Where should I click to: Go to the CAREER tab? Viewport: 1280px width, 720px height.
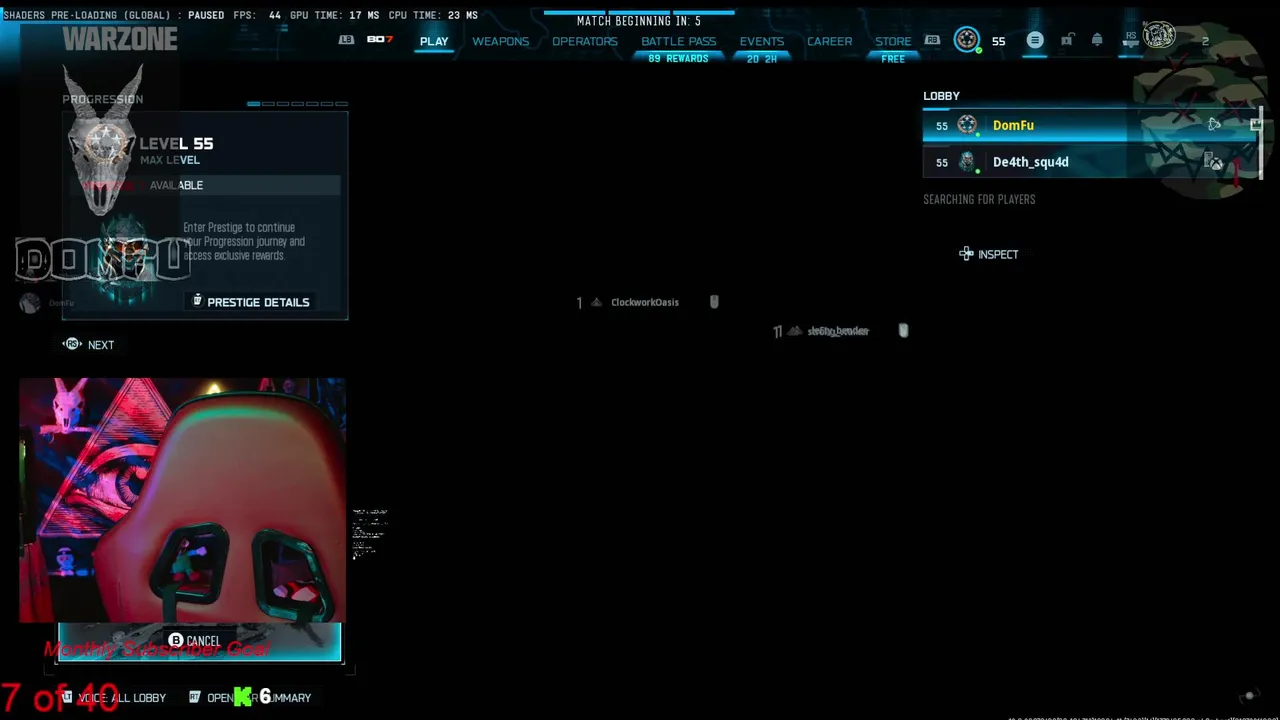pyautogui.click(x=830, y=41)
